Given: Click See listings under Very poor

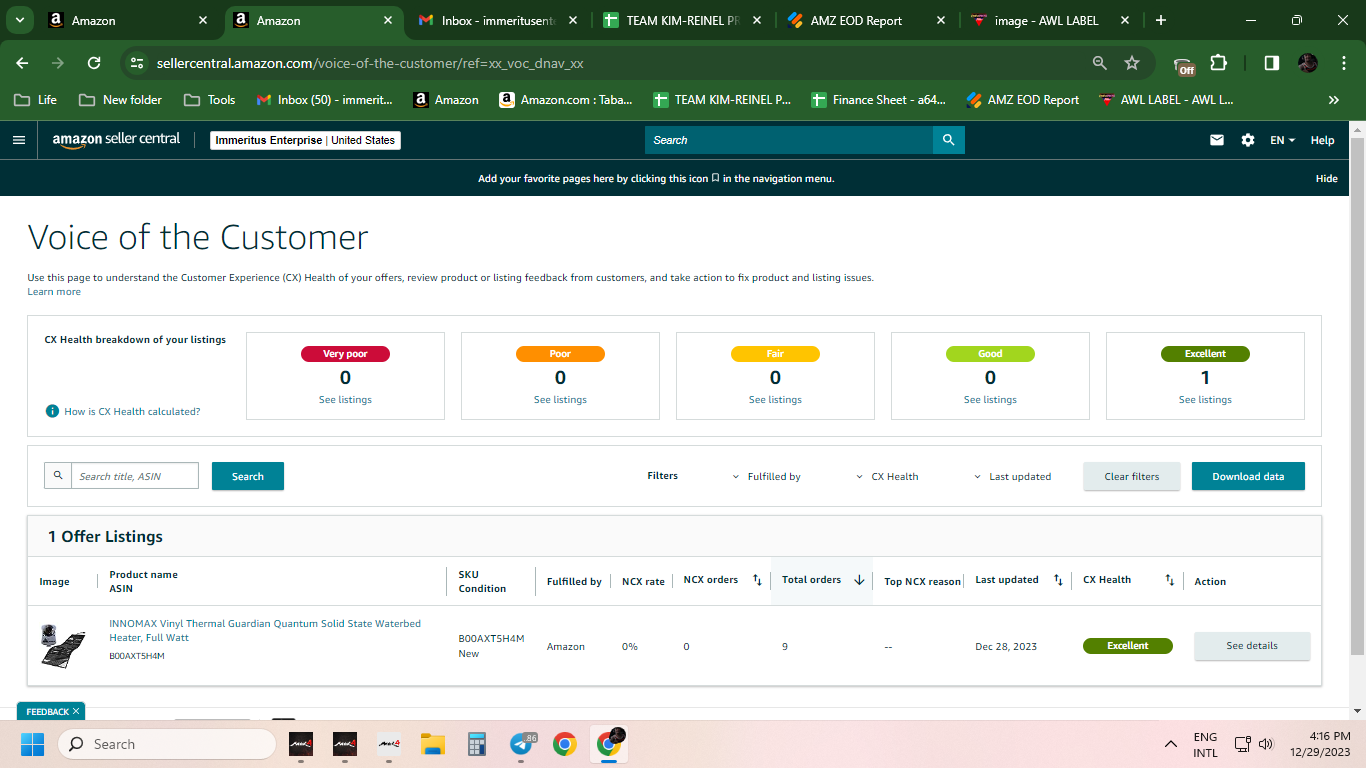Looking at the screenshot, I should 345,400.
